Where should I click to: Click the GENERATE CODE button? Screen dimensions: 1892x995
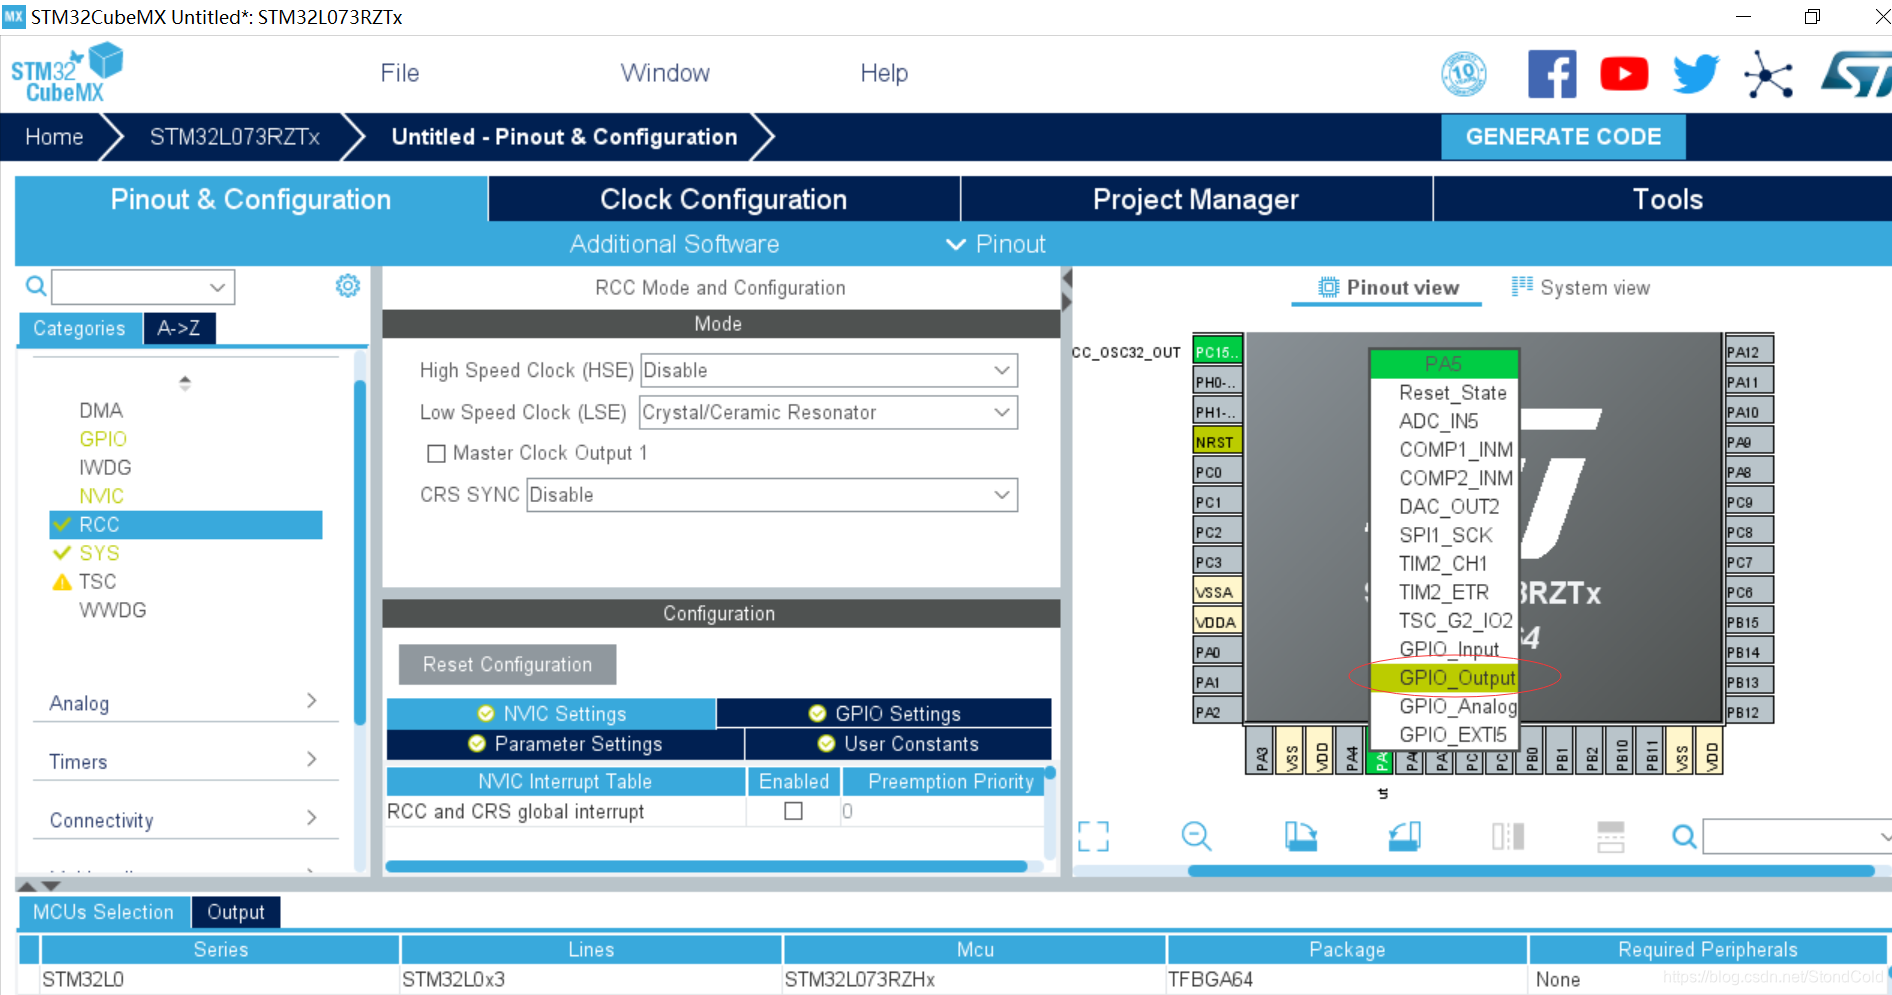tap(1563, 137)
